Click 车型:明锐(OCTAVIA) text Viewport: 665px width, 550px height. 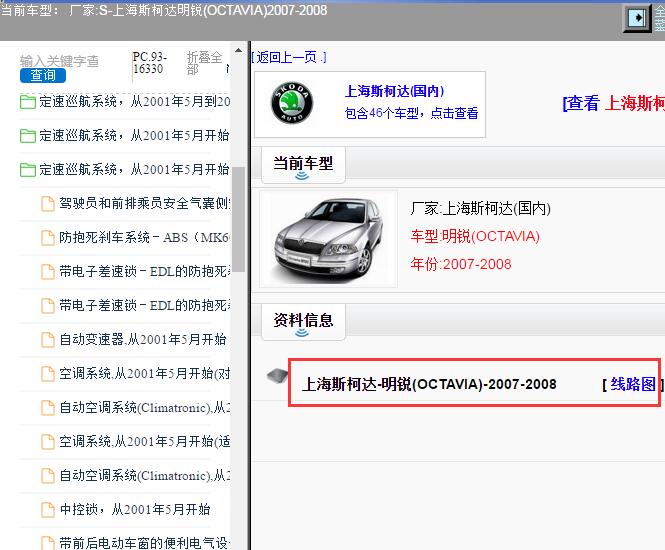pos(475,237)
